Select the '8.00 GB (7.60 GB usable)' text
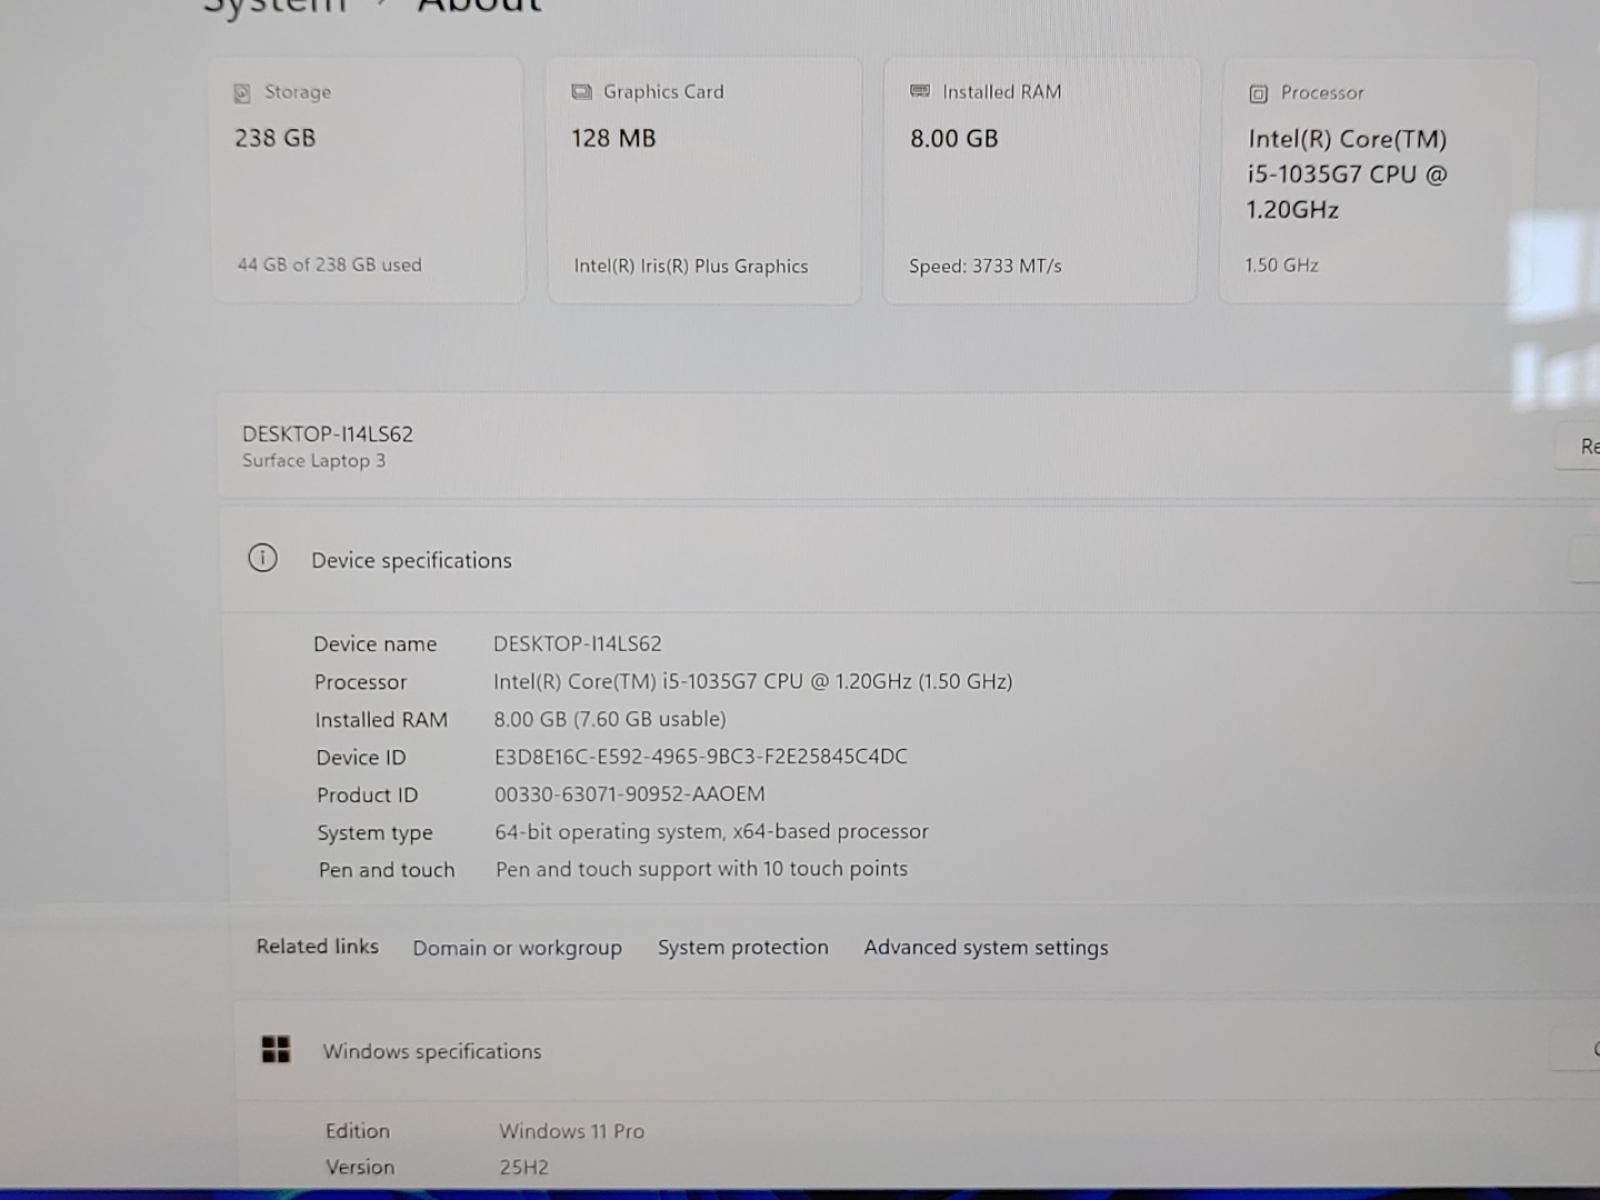Image resolution: width=1600 pixels, height=1200 pixels. [610, 719]
